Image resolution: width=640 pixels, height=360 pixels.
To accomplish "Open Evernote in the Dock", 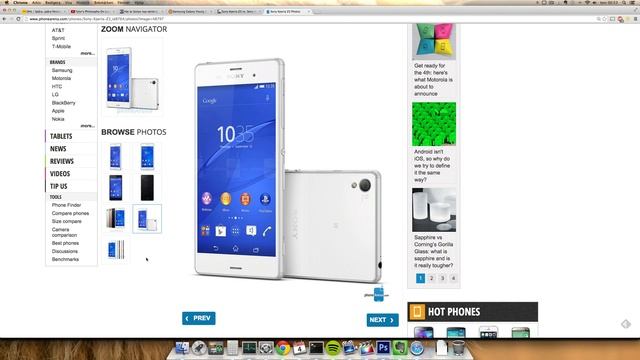I will [400, 348].
